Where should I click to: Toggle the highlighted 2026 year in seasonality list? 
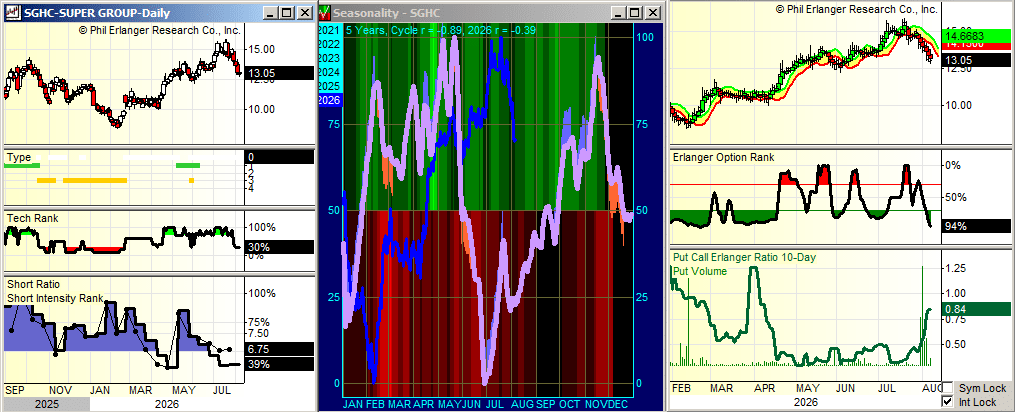(x=330, y=100)
